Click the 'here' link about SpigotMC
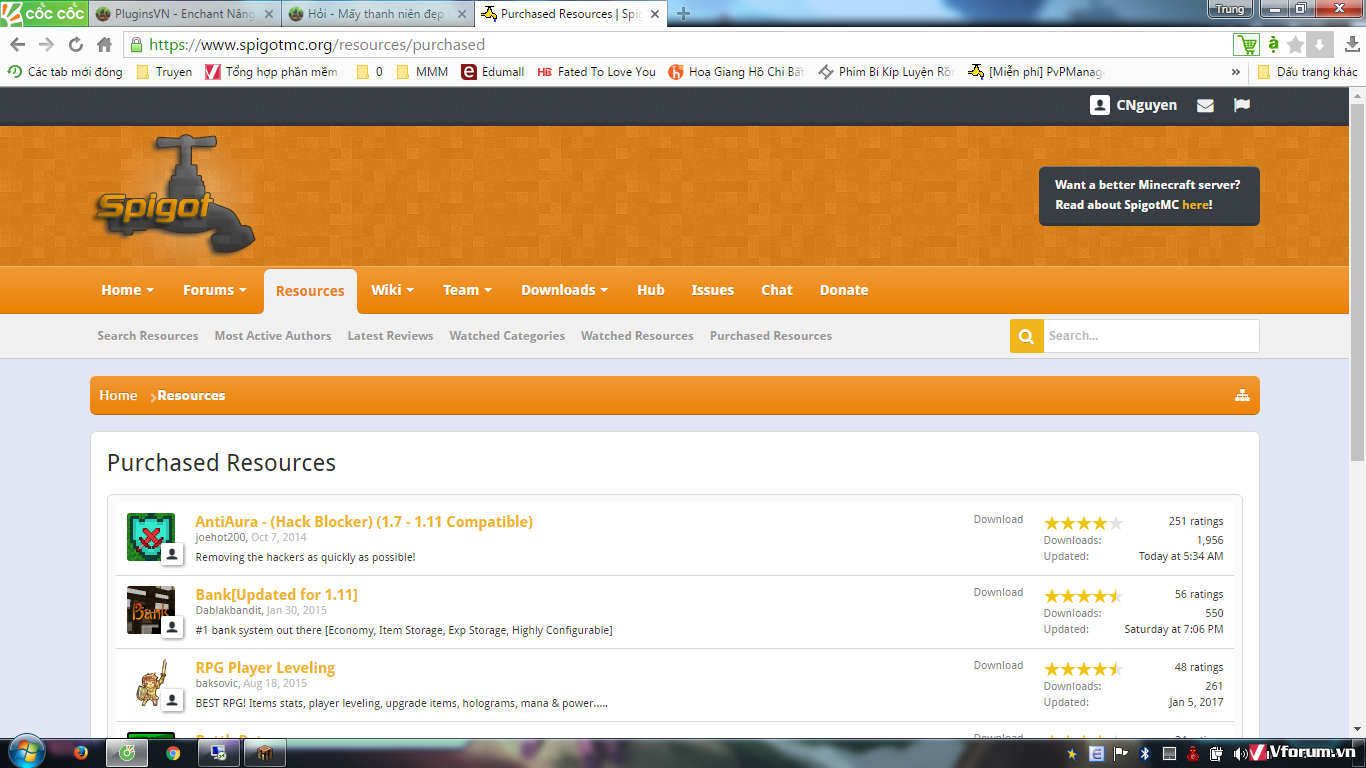This screenshot has height=768, width=1366. pos(1195,205)
